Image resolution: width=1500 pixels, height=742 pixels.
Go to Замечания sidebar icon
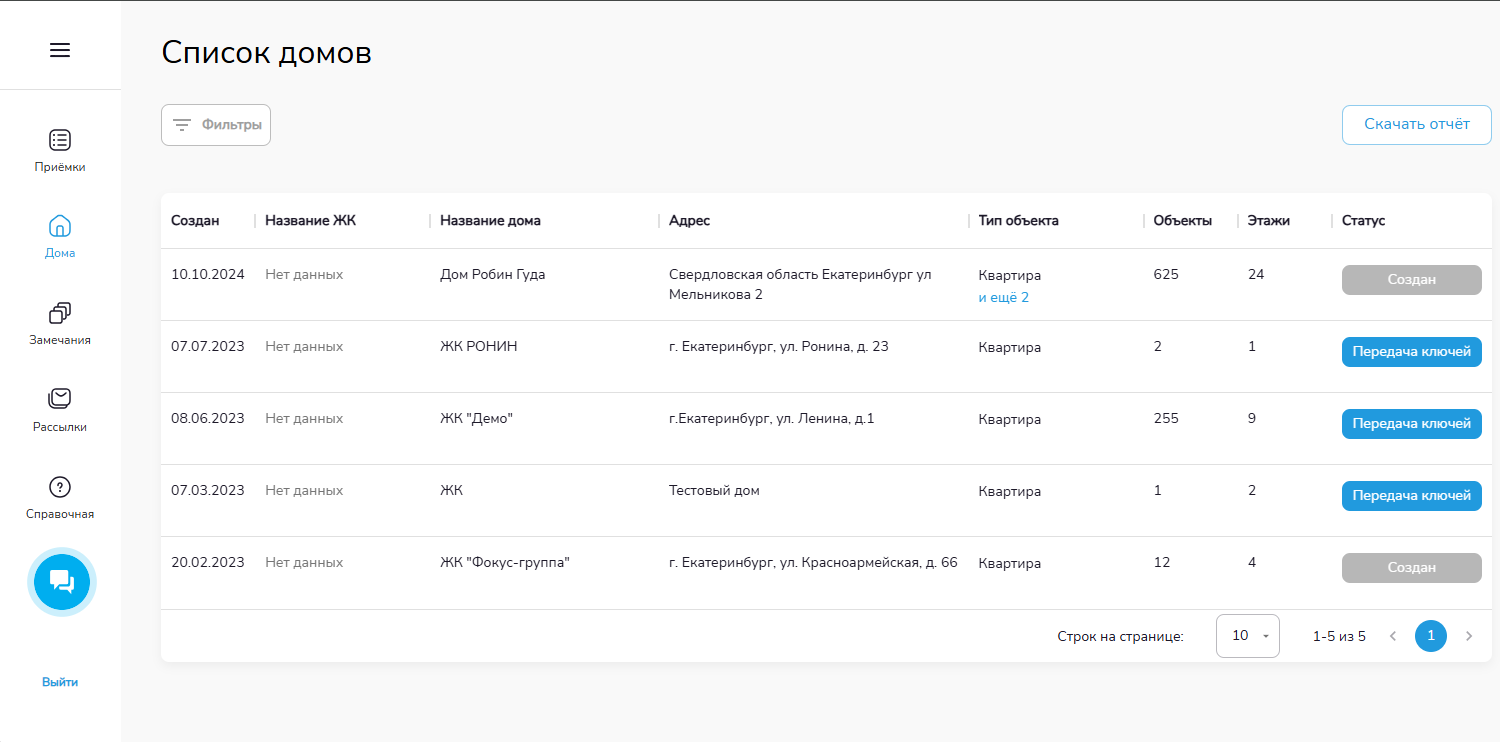point(60,313)
